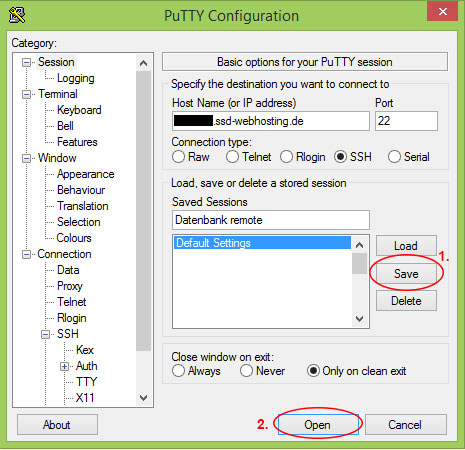Image resolution: width=465 pixels, height=450 pixels.
Task: Open the Connection category
Action: click(x=64, y=254)
